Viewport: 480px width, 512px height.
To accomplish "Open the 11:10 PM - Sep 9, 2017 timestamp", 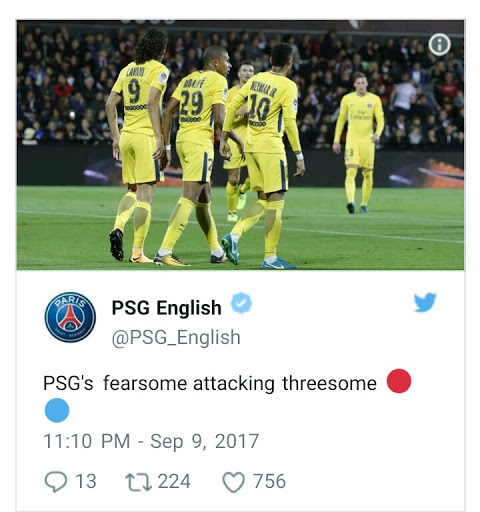I will [x=151, y=441].
